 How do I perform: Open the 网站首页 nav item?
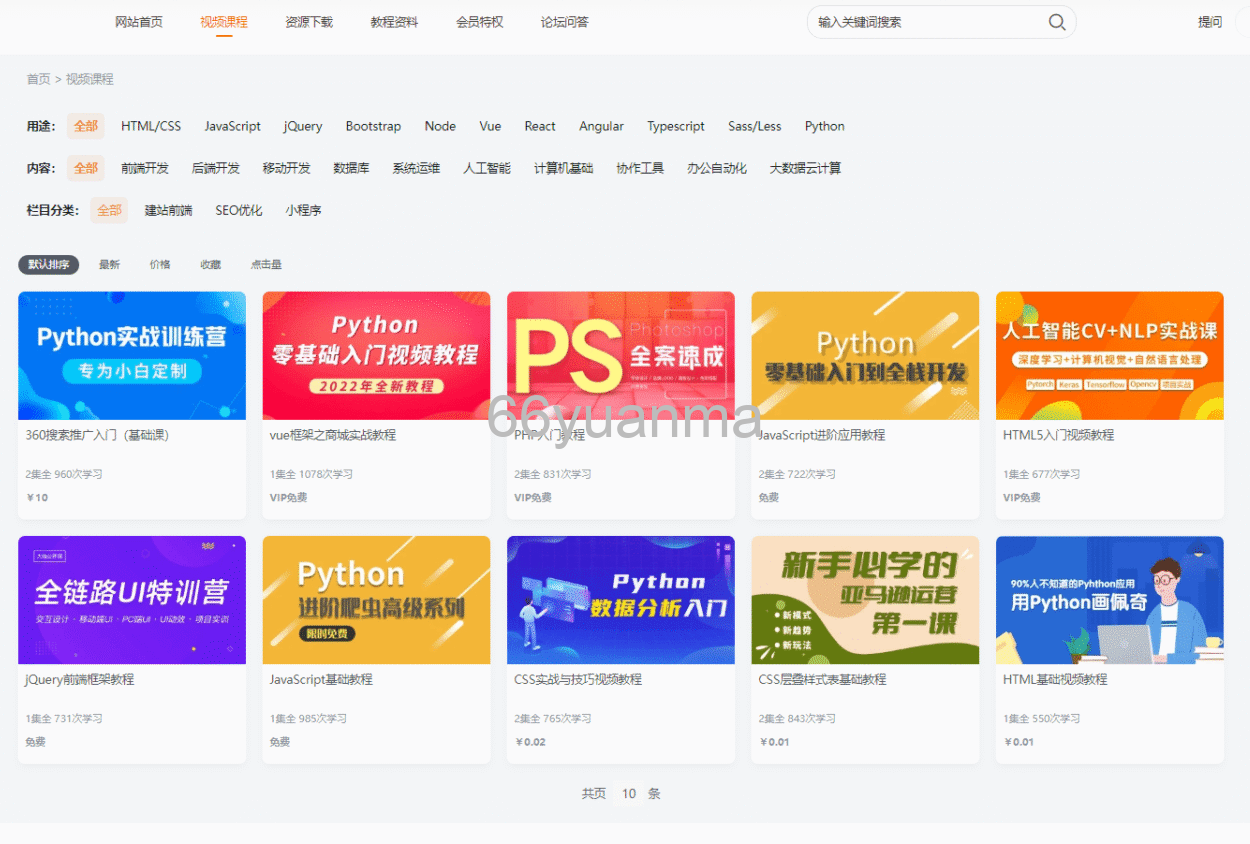(x=139, y=22)
